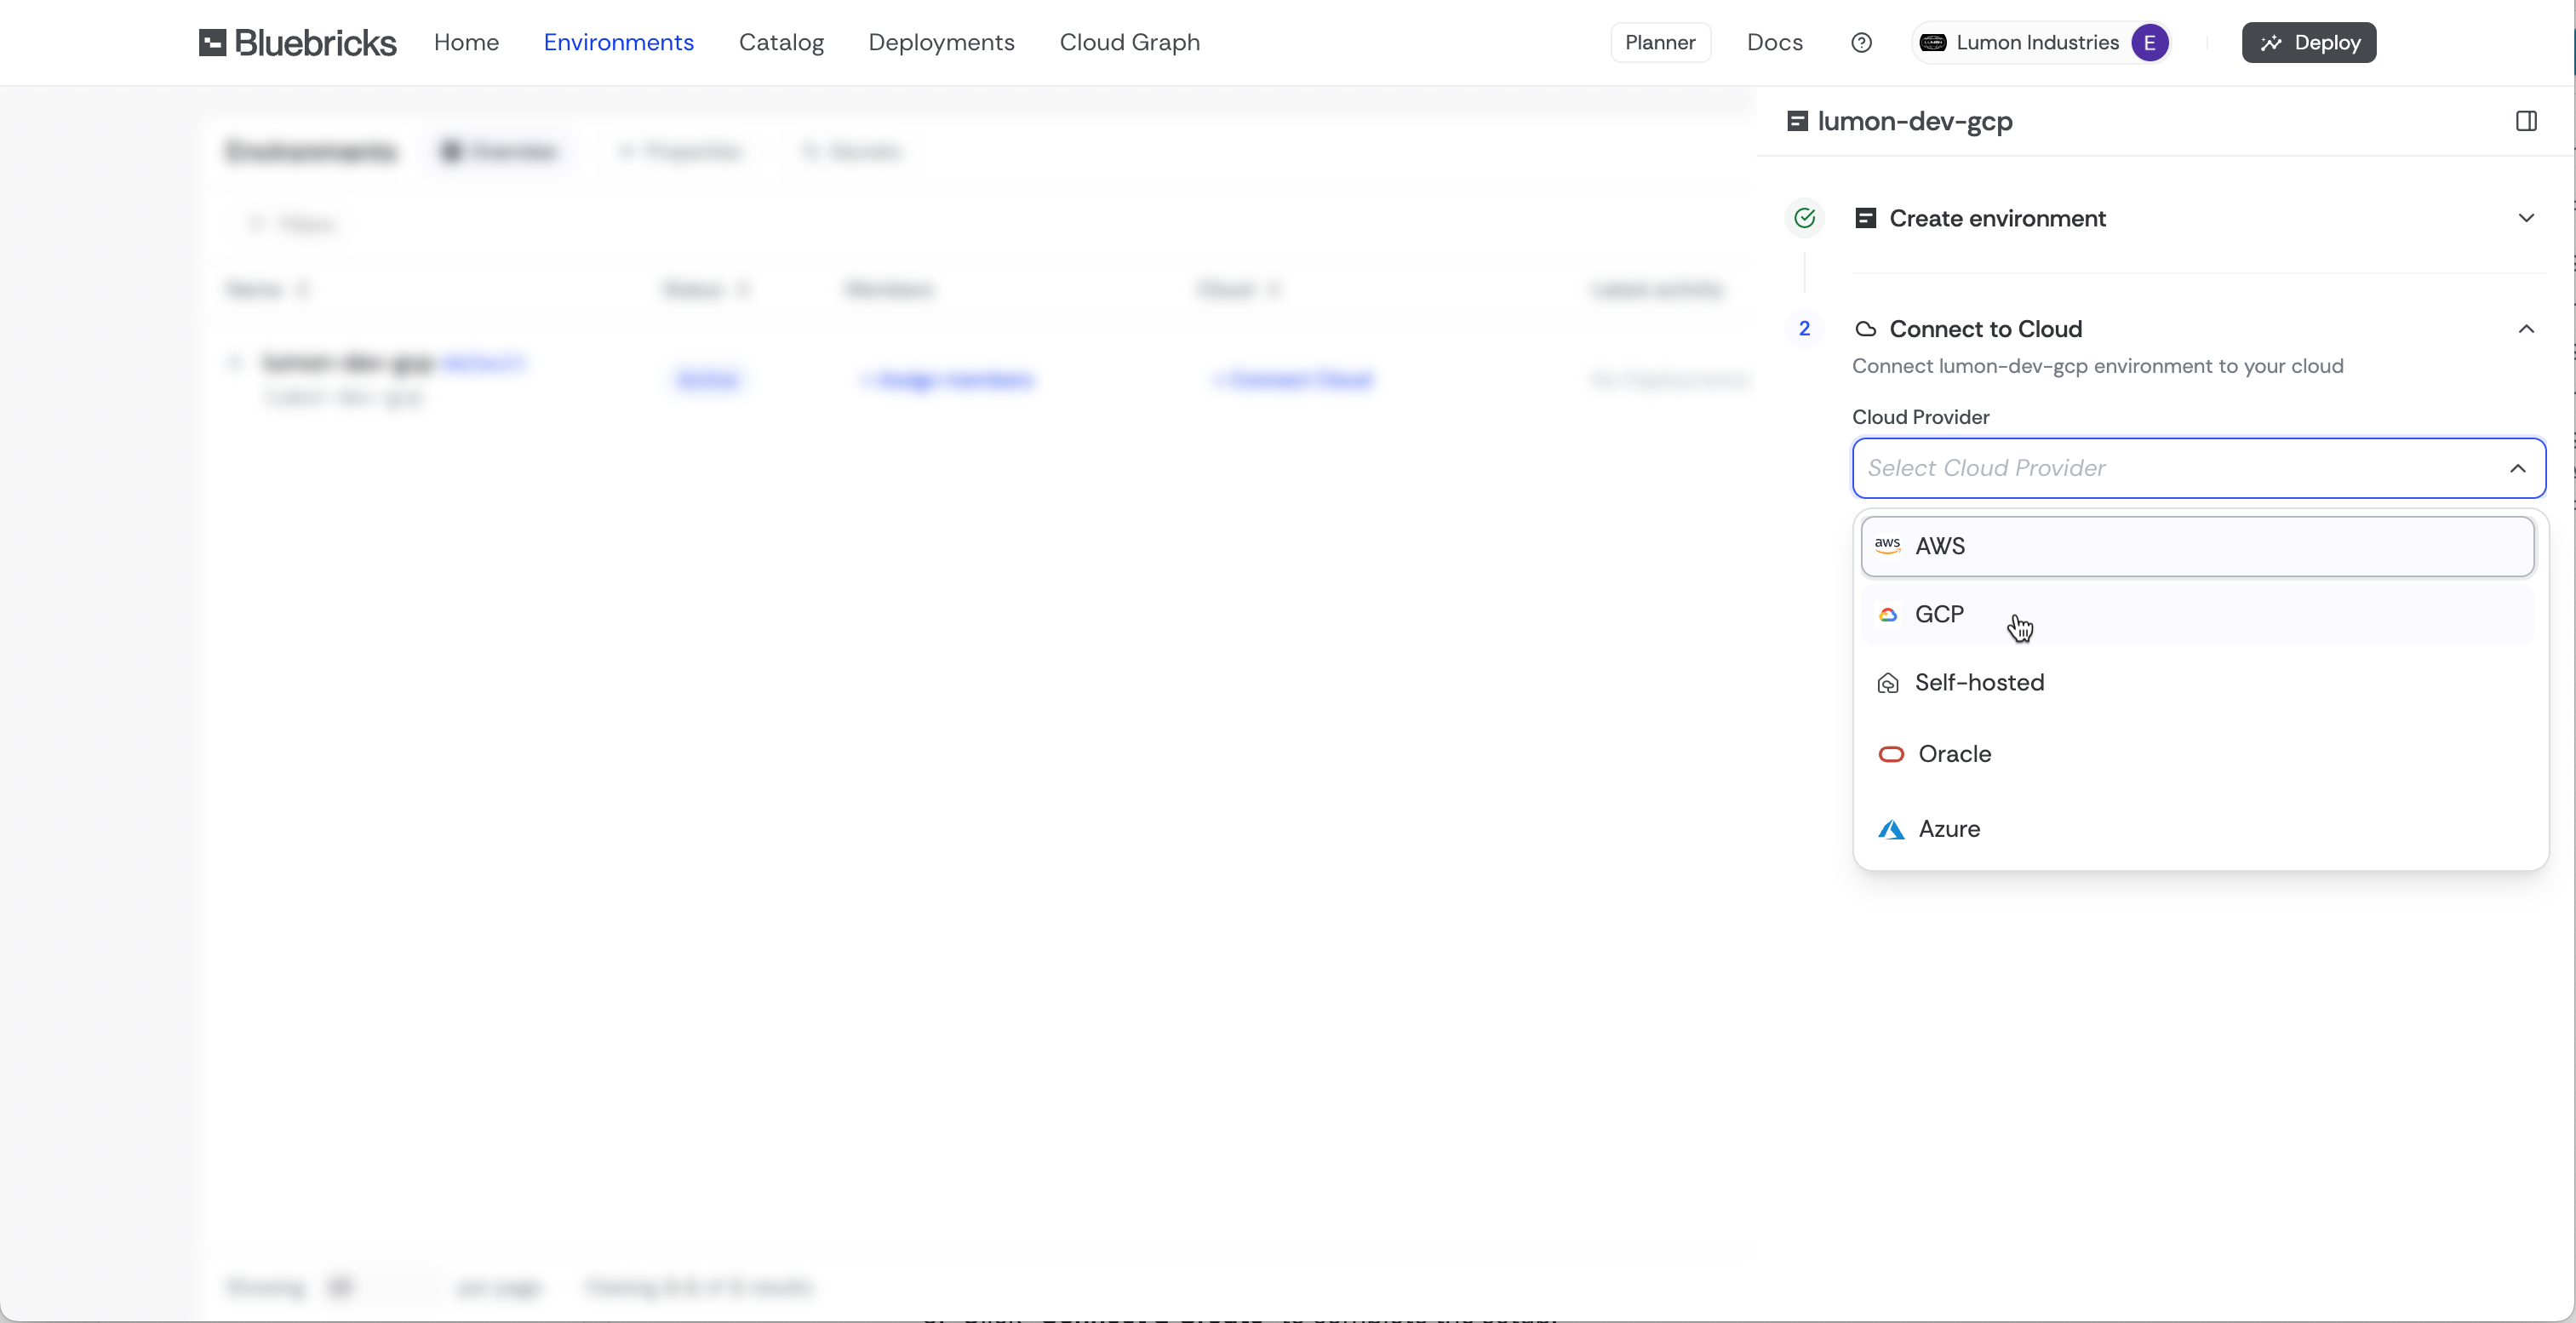The image size is (2576, 1323).
Task: Collapse the Connect to Cloud section
Action: [x=2526, y=329]
